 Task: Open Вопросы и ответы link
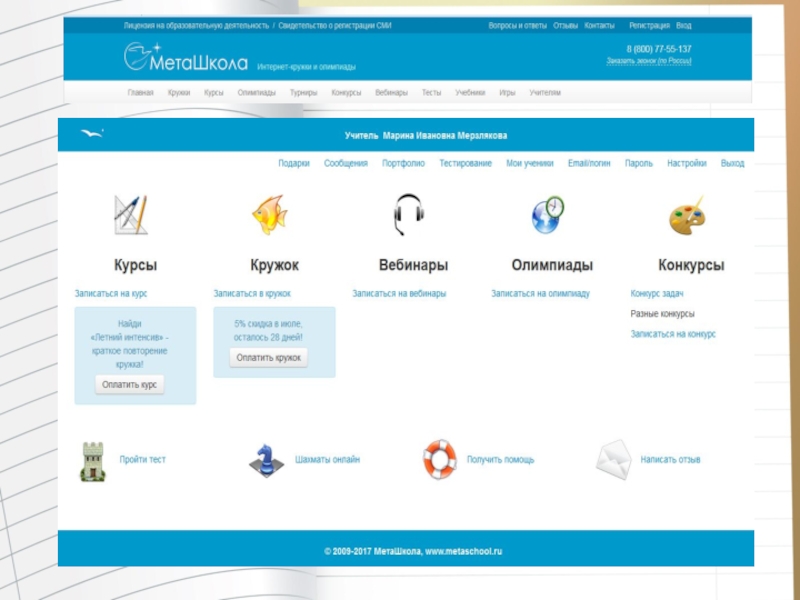click(x=517, y=26)
